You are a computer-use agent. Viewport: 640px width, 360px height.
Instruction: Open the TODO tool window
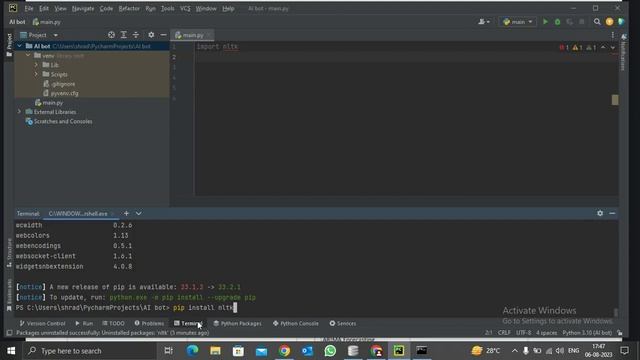point(113,323)
